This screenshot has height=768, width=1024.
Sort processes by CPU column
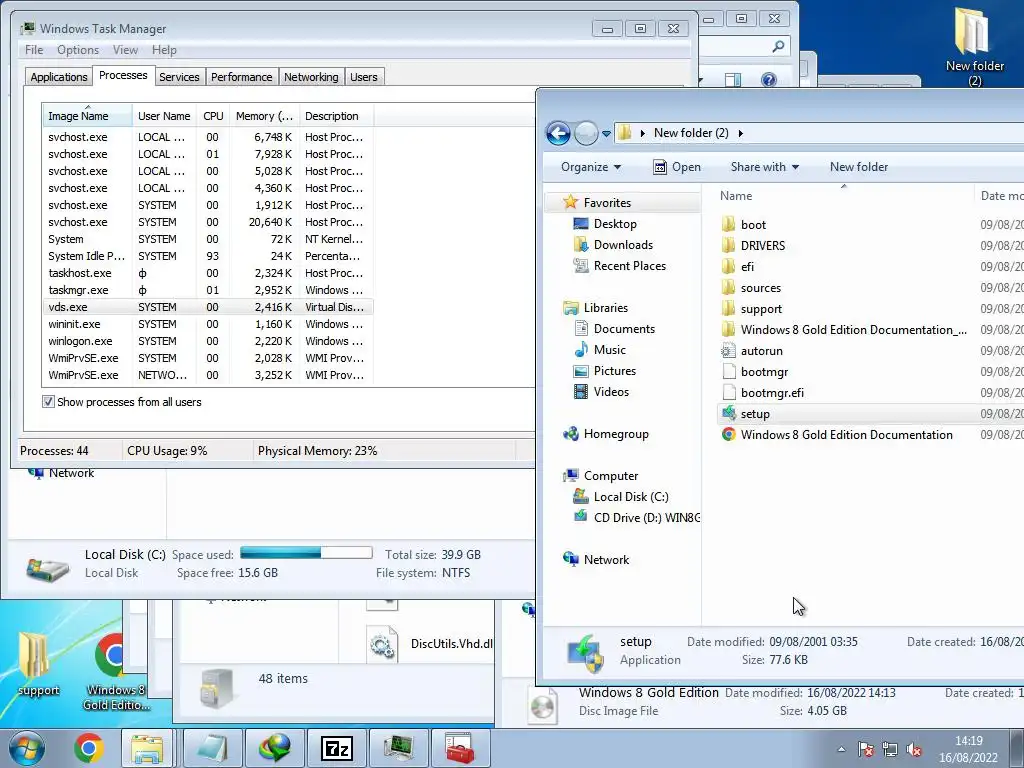point(213,116)
